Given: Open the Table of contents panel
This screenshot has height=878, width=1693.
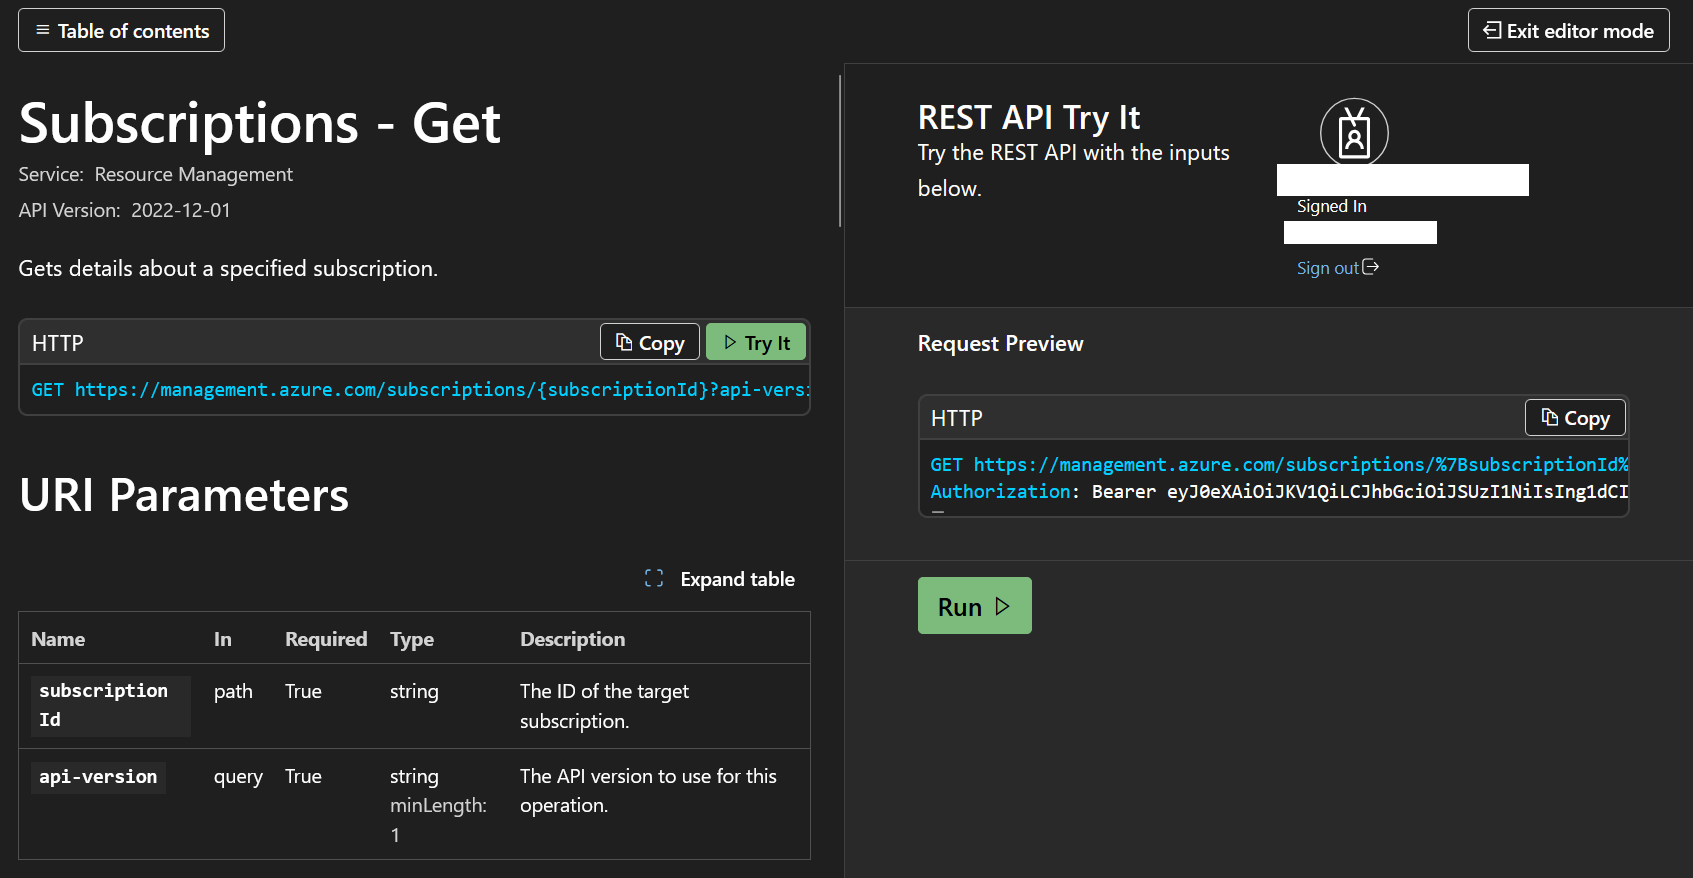Looking at the screenshot, I should [x=121, y=30].
